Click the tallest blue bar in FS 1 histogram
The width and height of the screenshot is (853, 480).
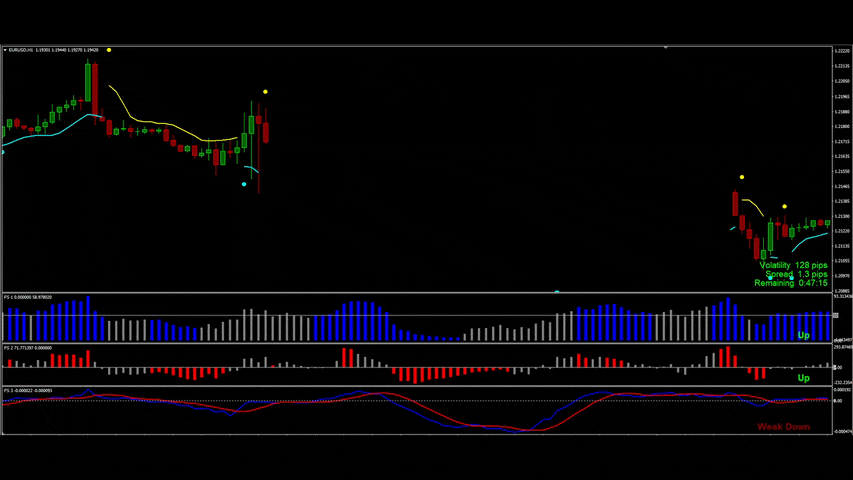coord(88,318)
